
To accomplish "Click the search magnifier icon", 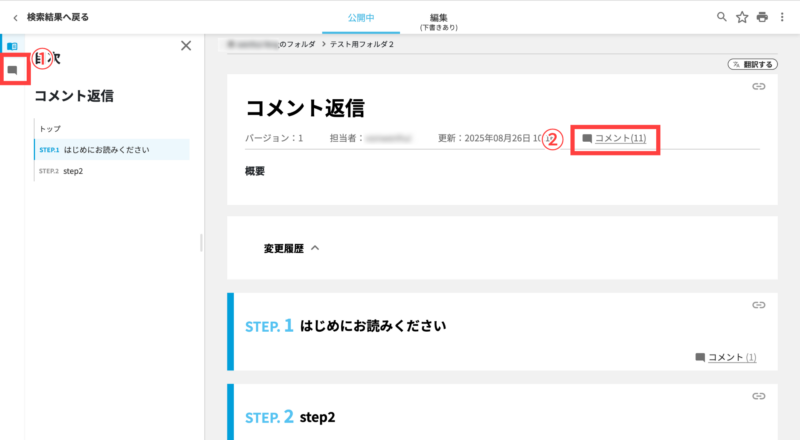I will pyautogui.click(x=722, y=17).
